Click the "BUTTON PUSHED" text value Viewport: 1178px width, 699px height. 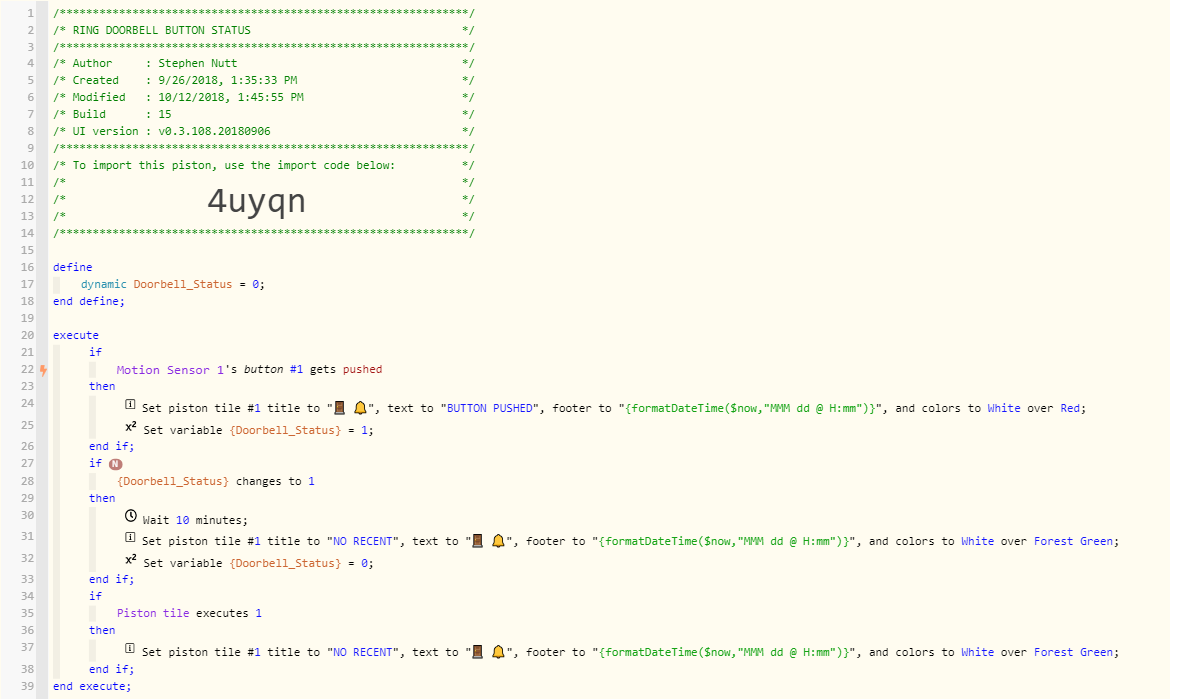pyautogui.click(x=491, y=408)
